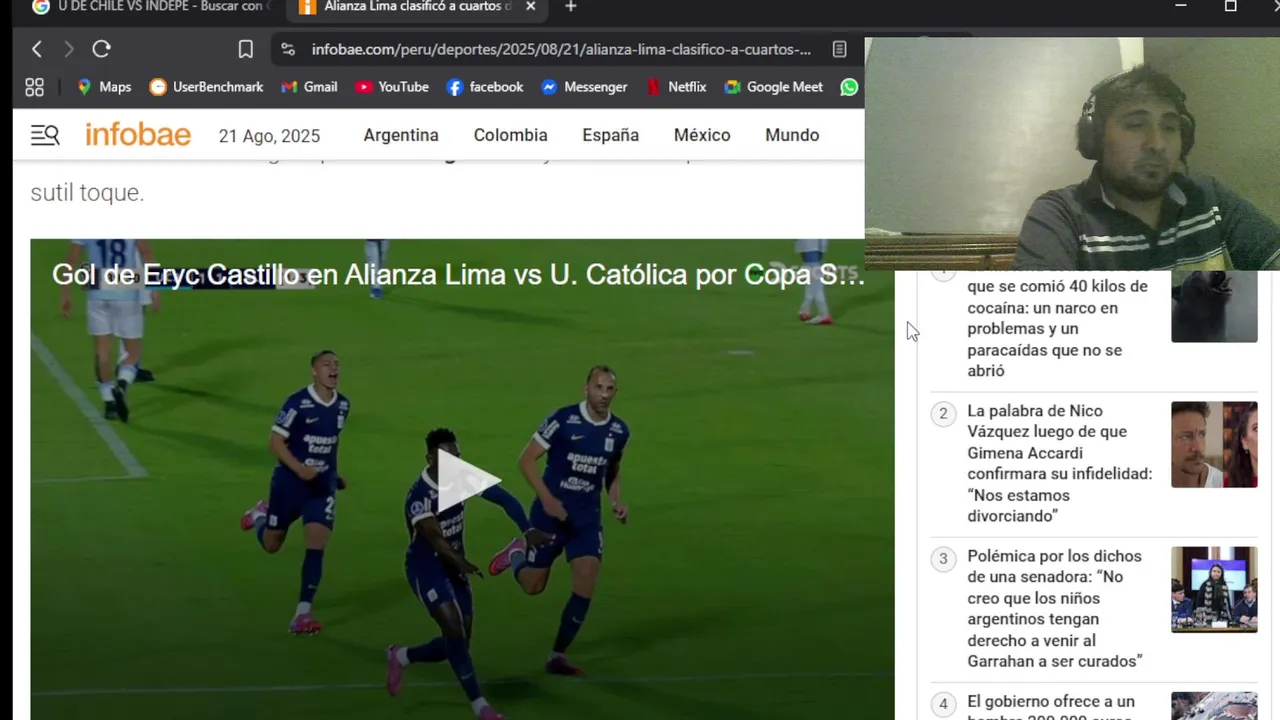This screenshot has height=720, width=1280.
Task: Click the senadora article thumbnail
Action: pos(1214,589)
